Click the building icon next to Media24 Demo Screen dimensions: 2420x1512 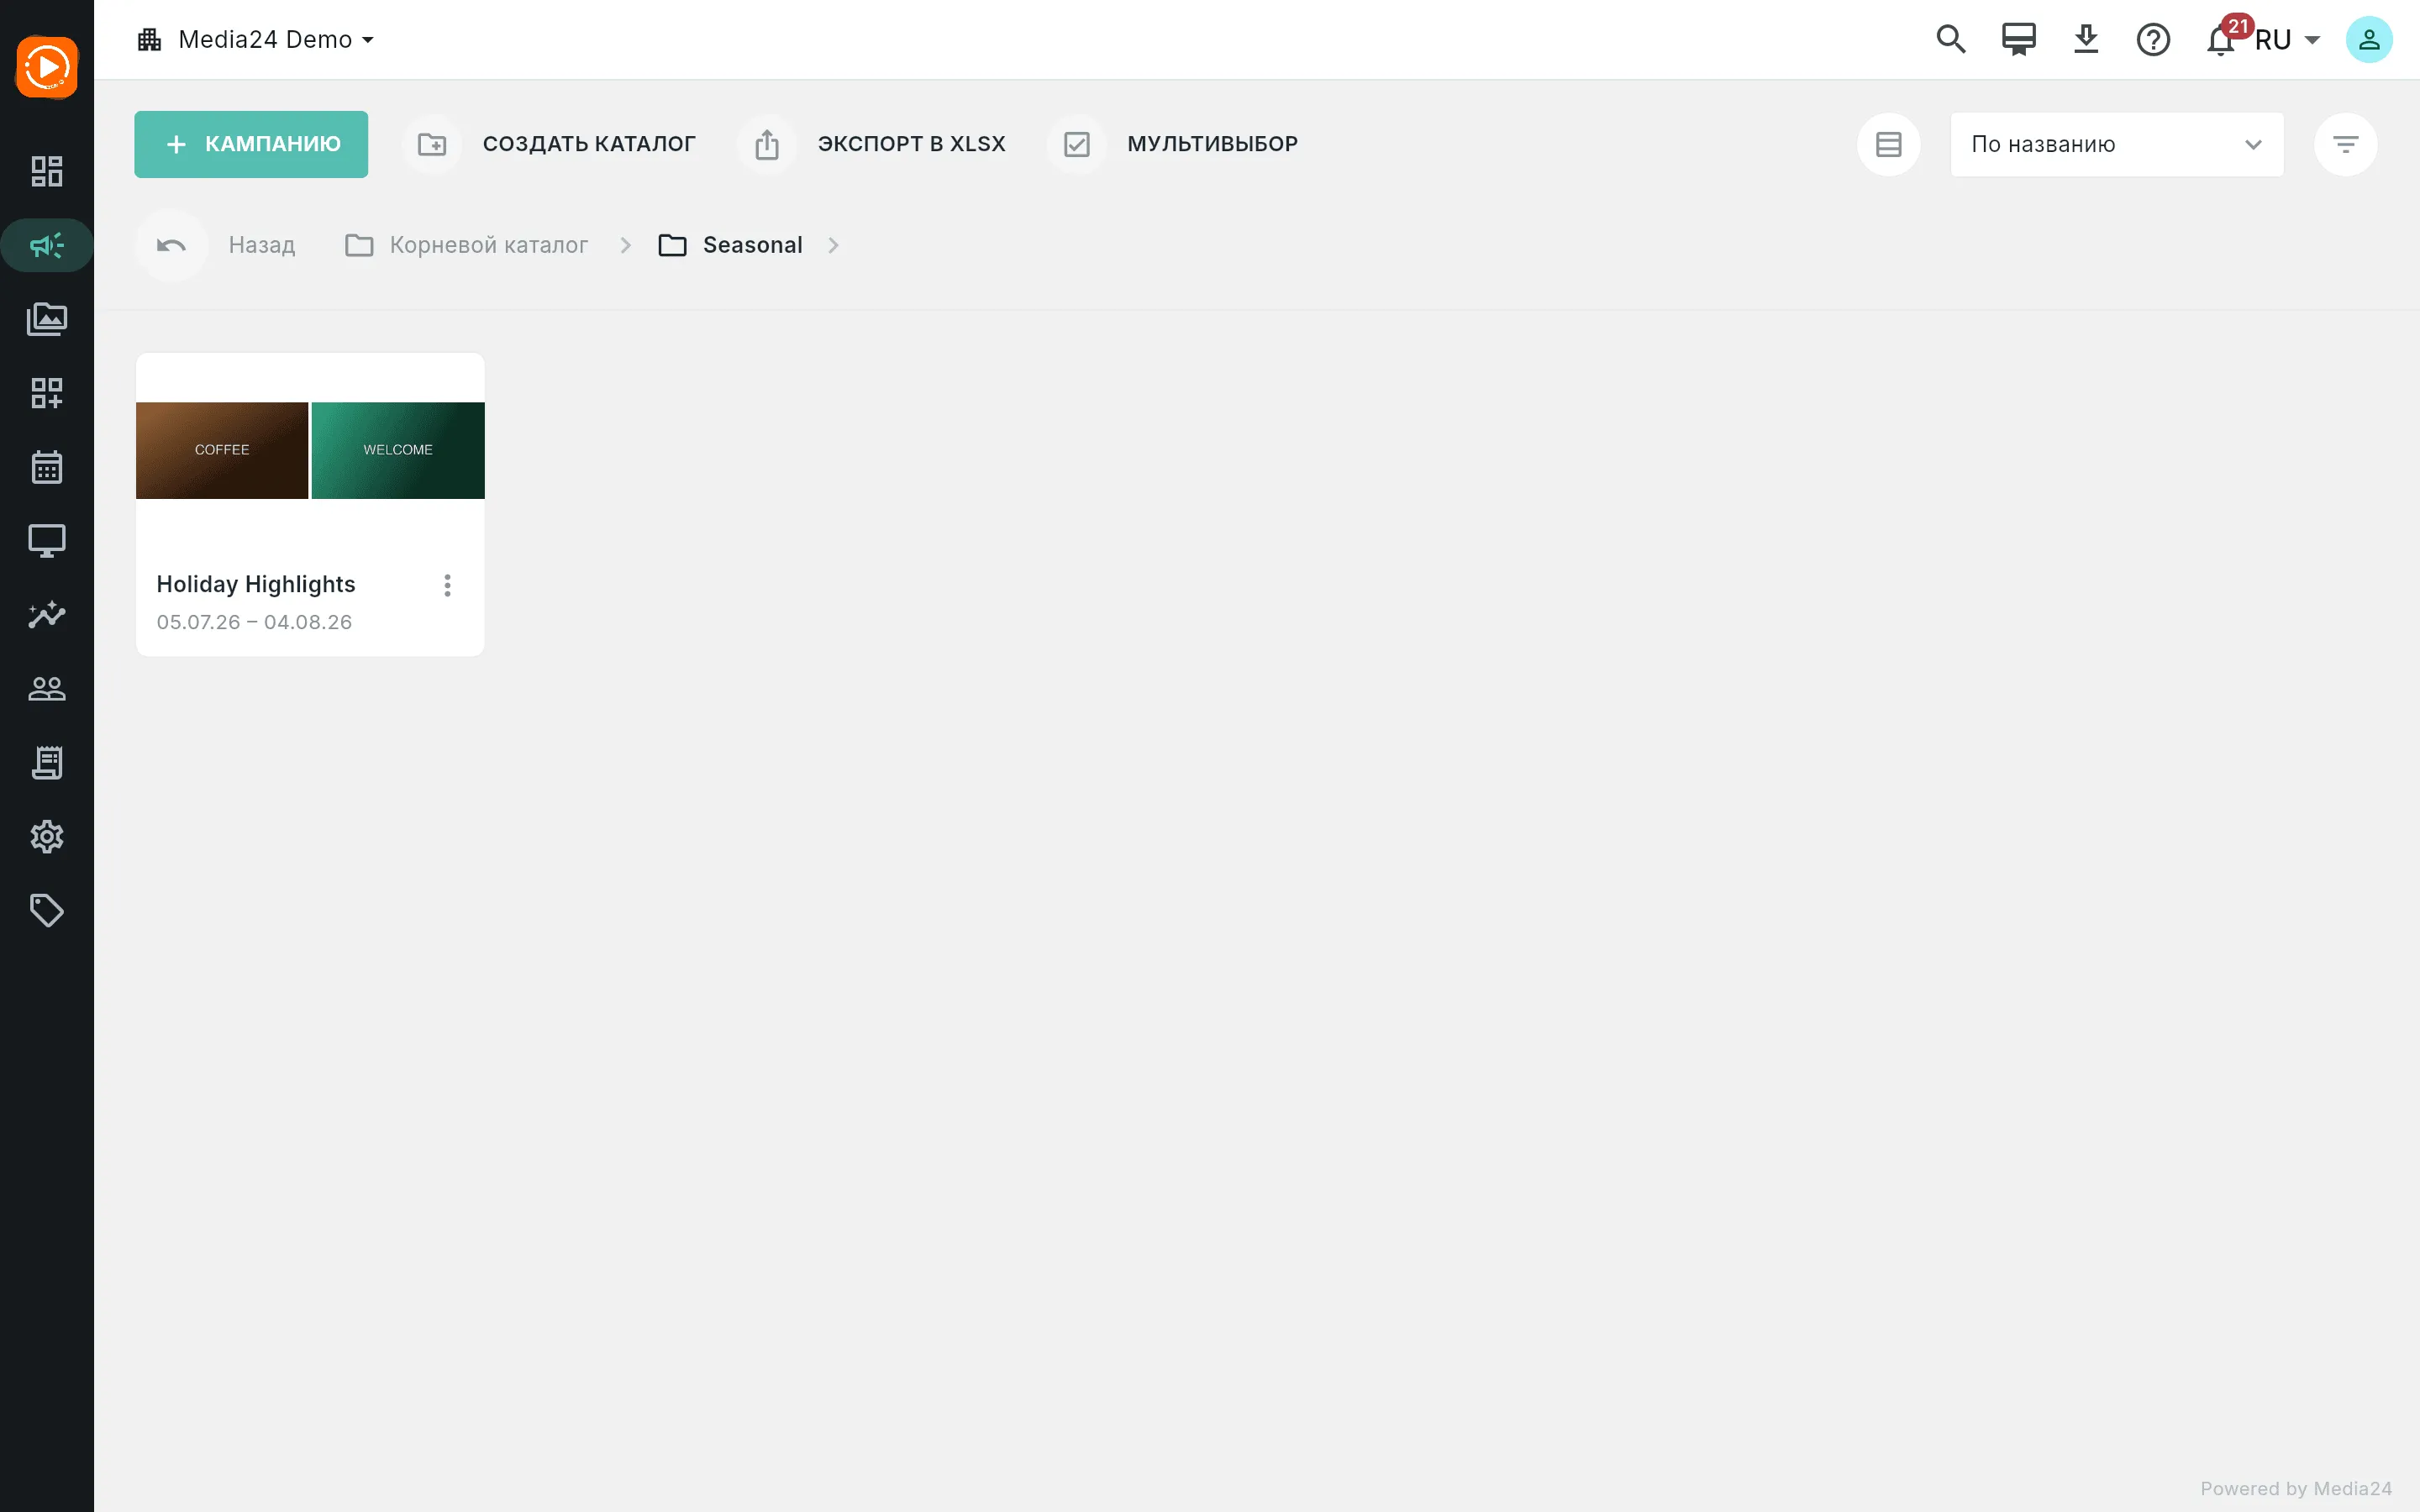tap(149, 39)
